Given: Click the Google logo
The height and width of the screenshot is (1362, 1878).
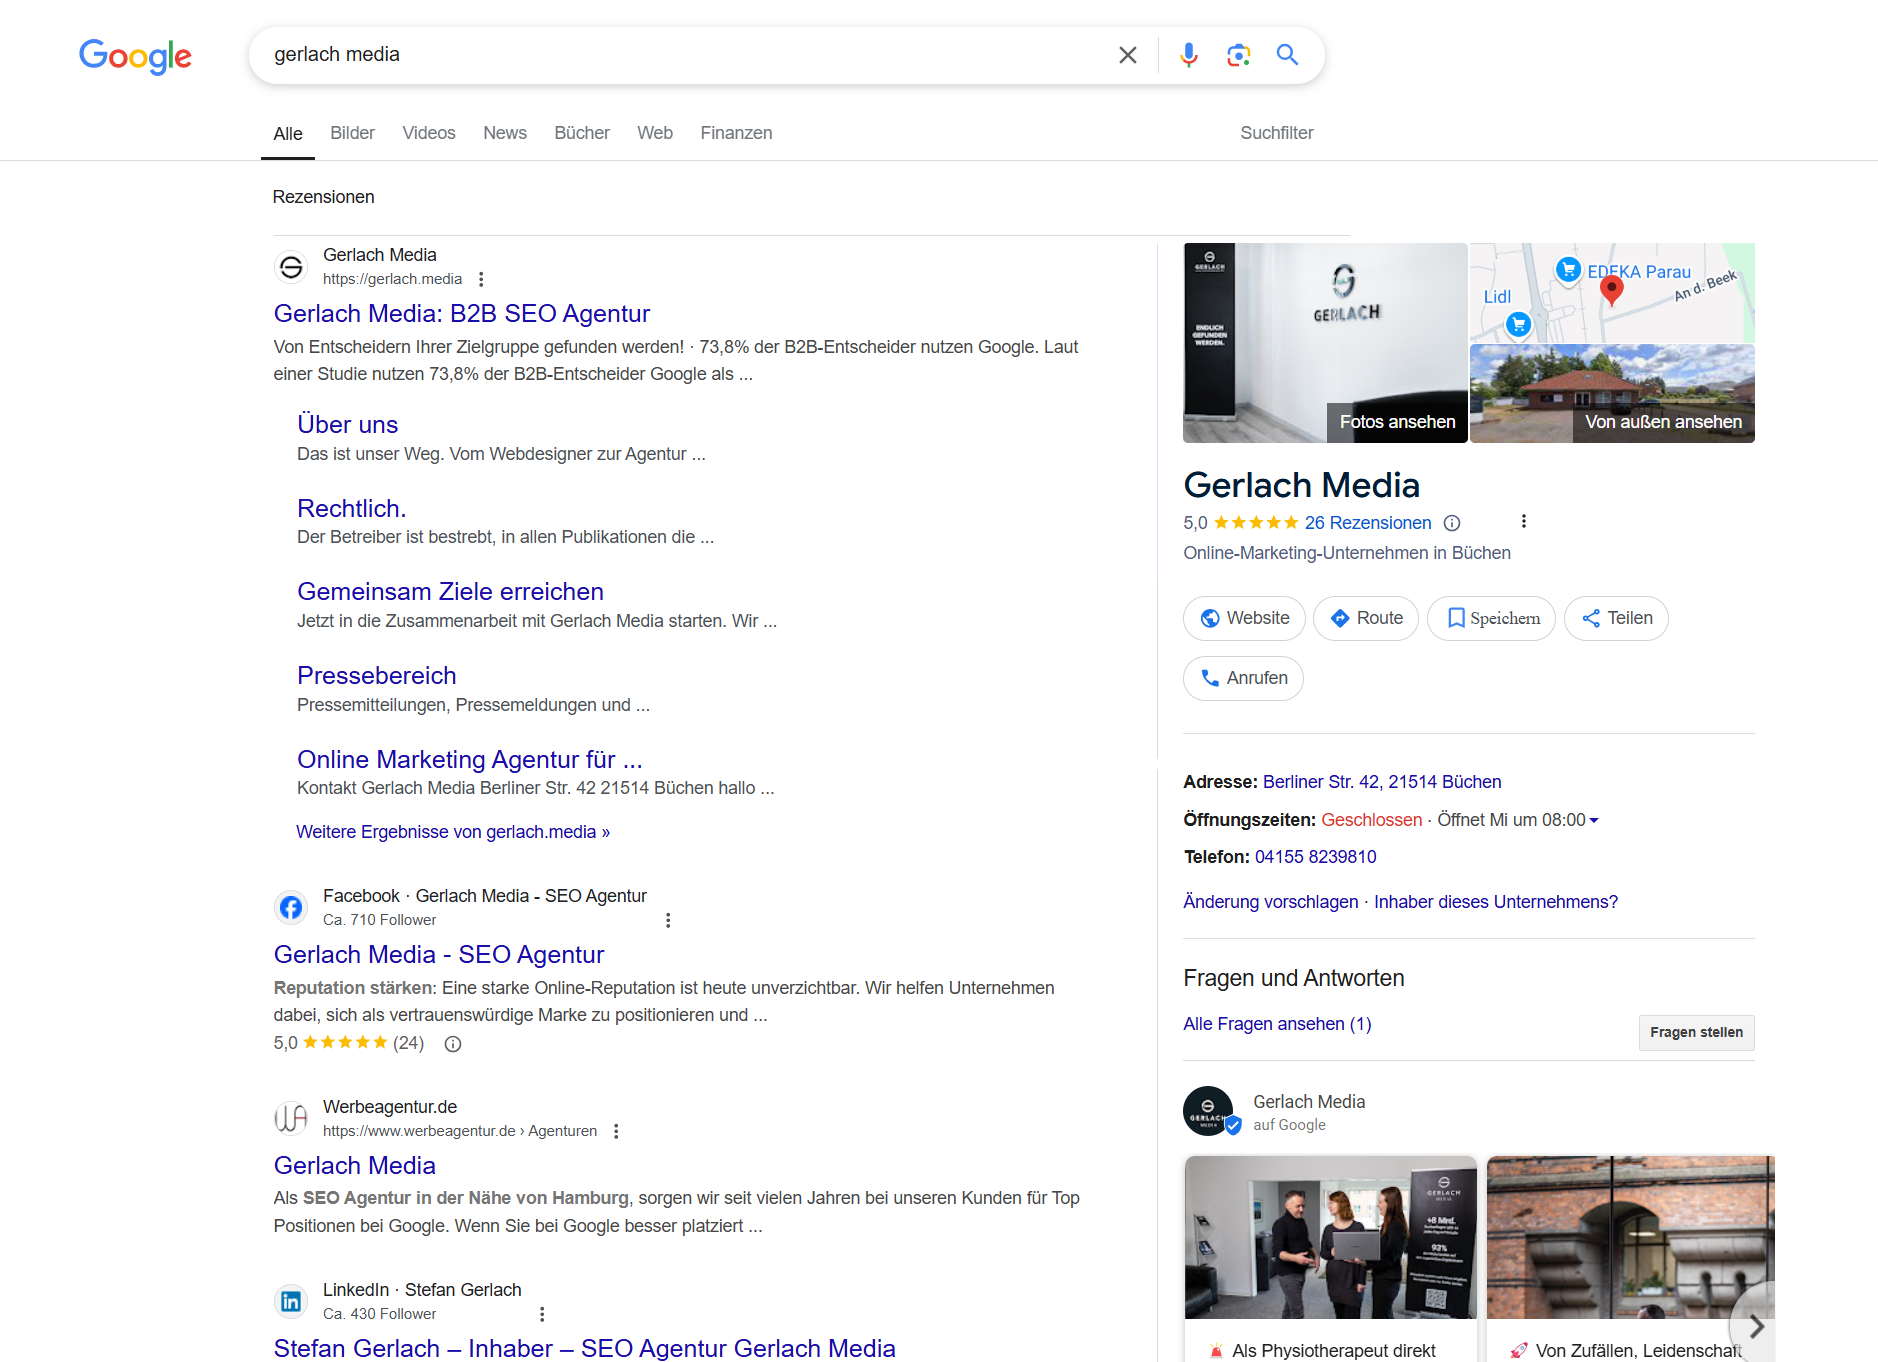Looking at the screenshot, I should point(135,56).
